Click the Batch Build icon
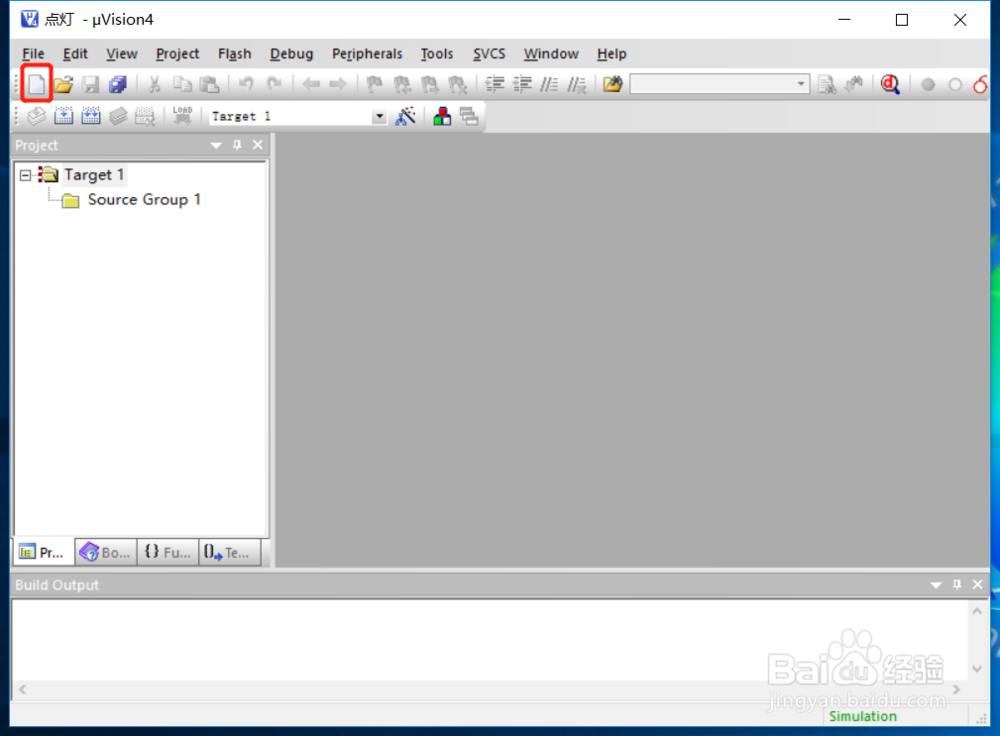1000x736 pixels. [x=118, y=116]
